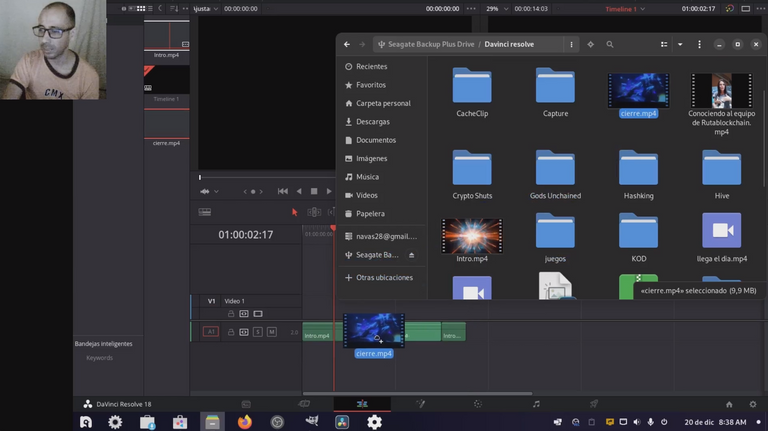Image resolution: width=768 pixels, height=431 pixels.
Task: Eject the Seagate Backup drive
Action: point(411,255)
